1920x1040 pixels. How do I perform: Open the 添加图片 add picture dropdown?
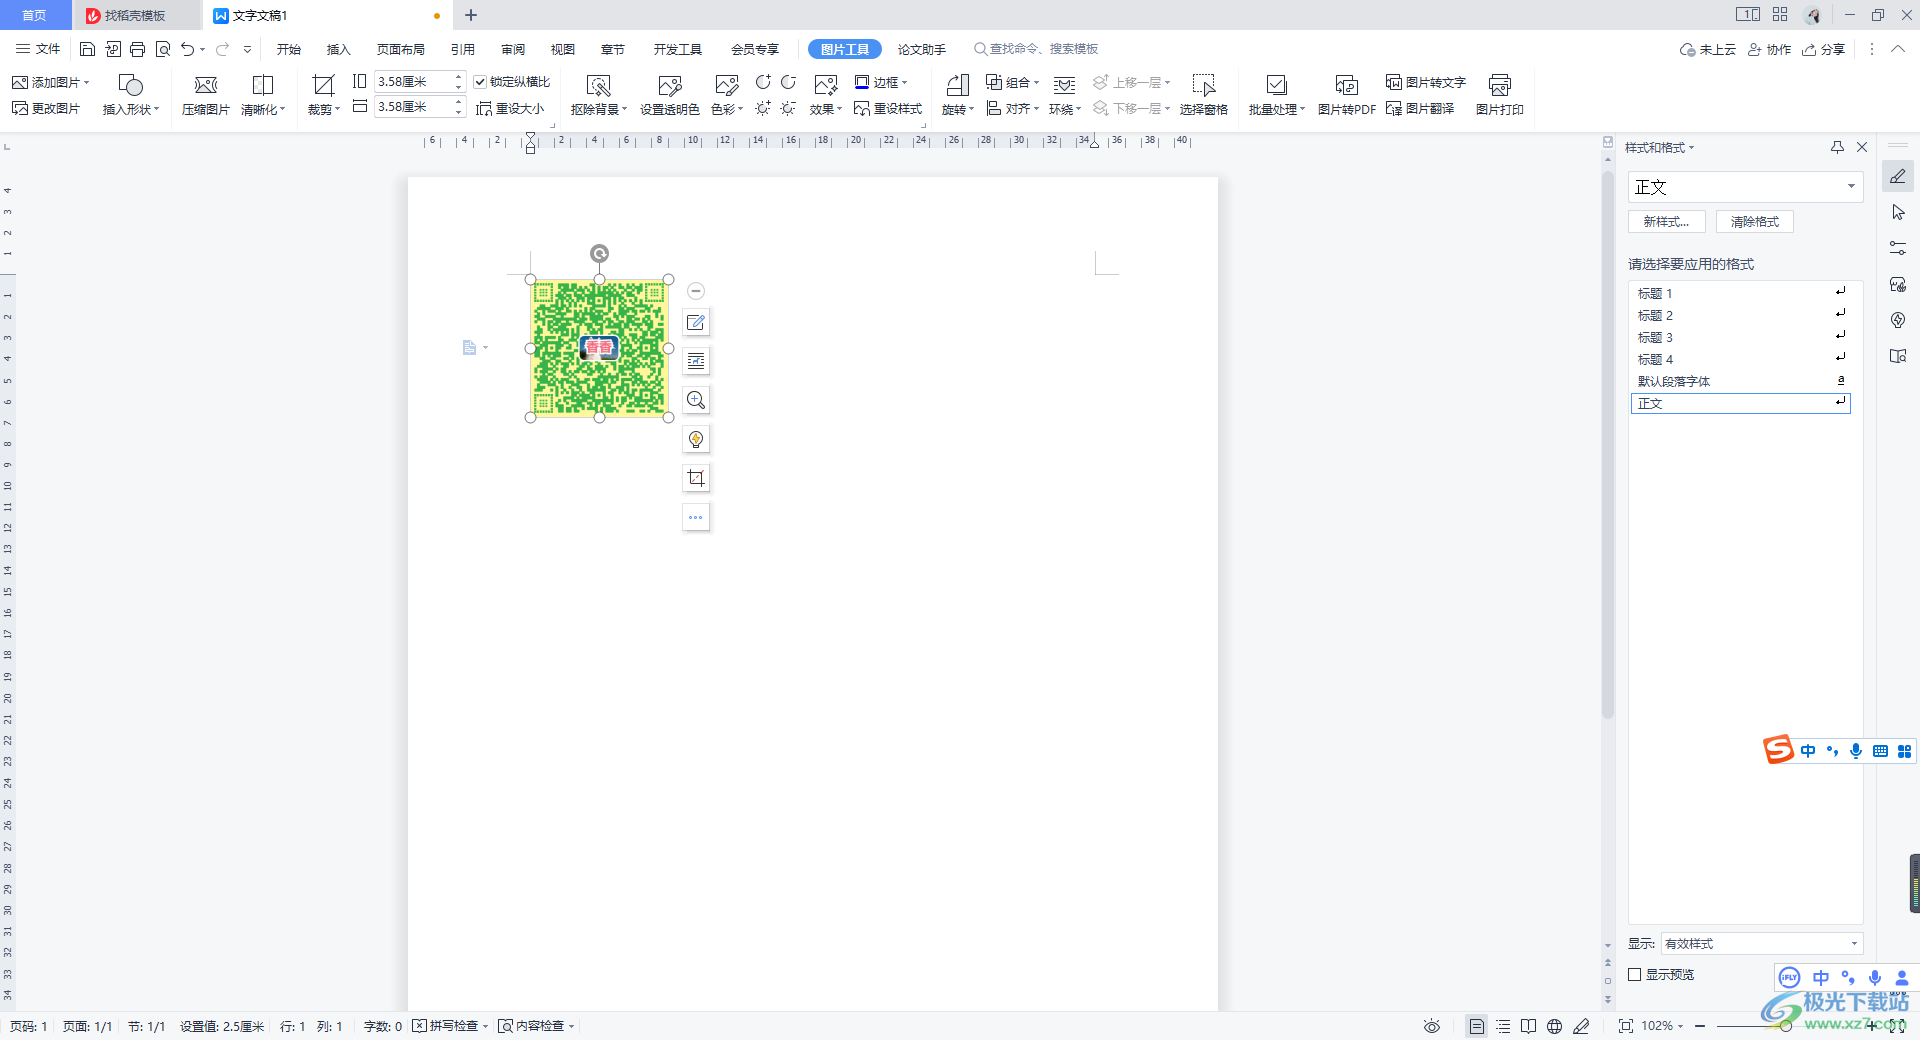point(51,82)
